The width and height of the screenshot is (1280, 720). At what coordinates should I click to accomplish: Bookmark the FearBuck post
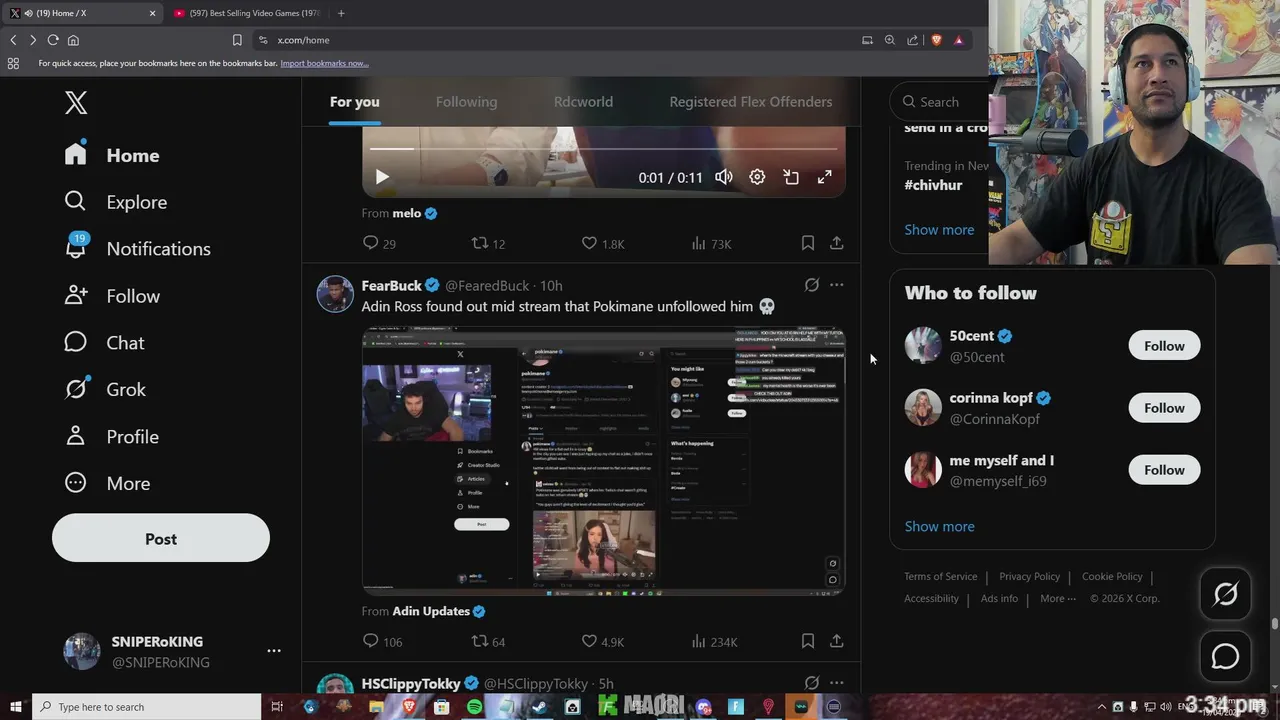808,641
